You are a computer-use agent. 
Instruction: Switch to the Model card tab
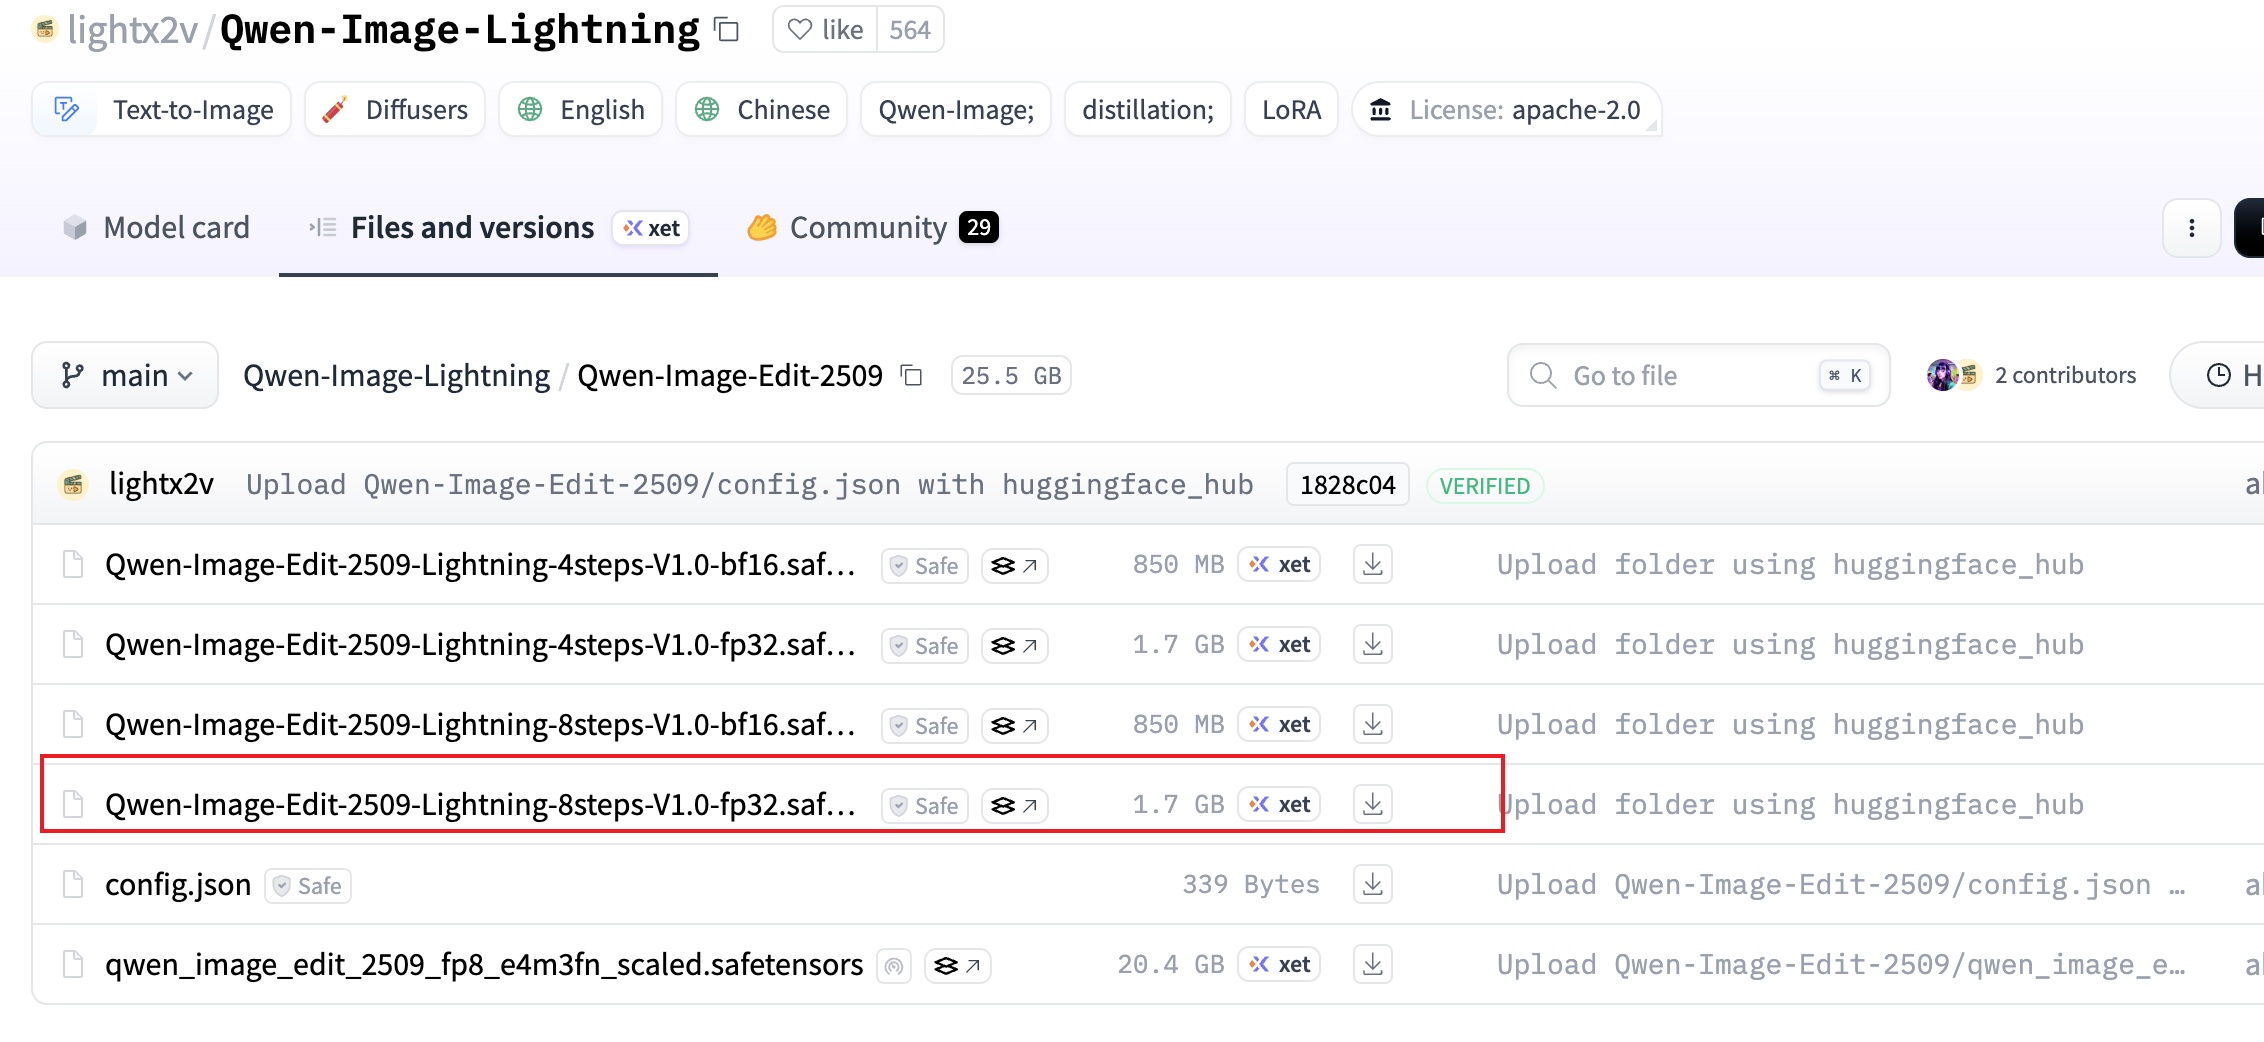point(156,228)
